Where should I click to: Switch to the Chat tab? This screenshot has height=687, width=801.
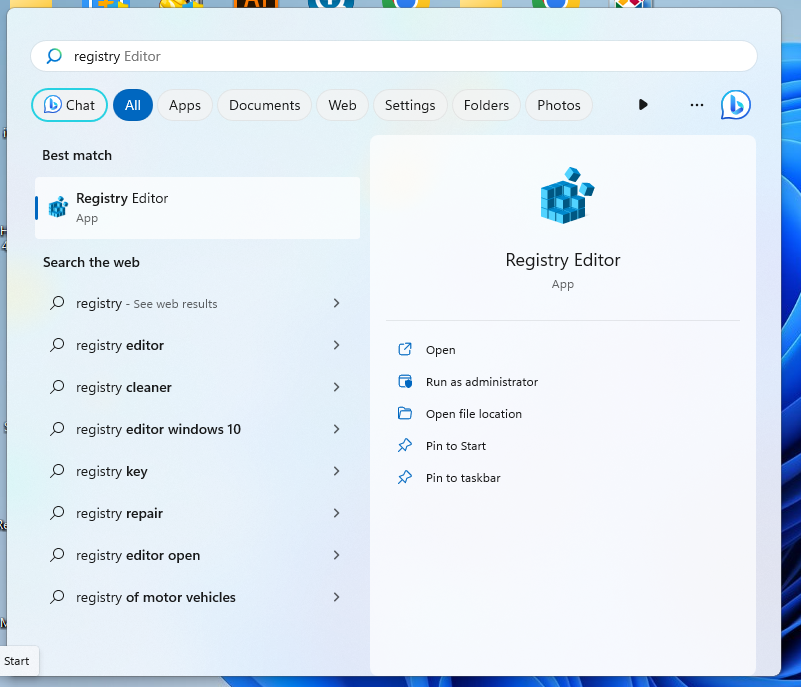click(69, 105)
